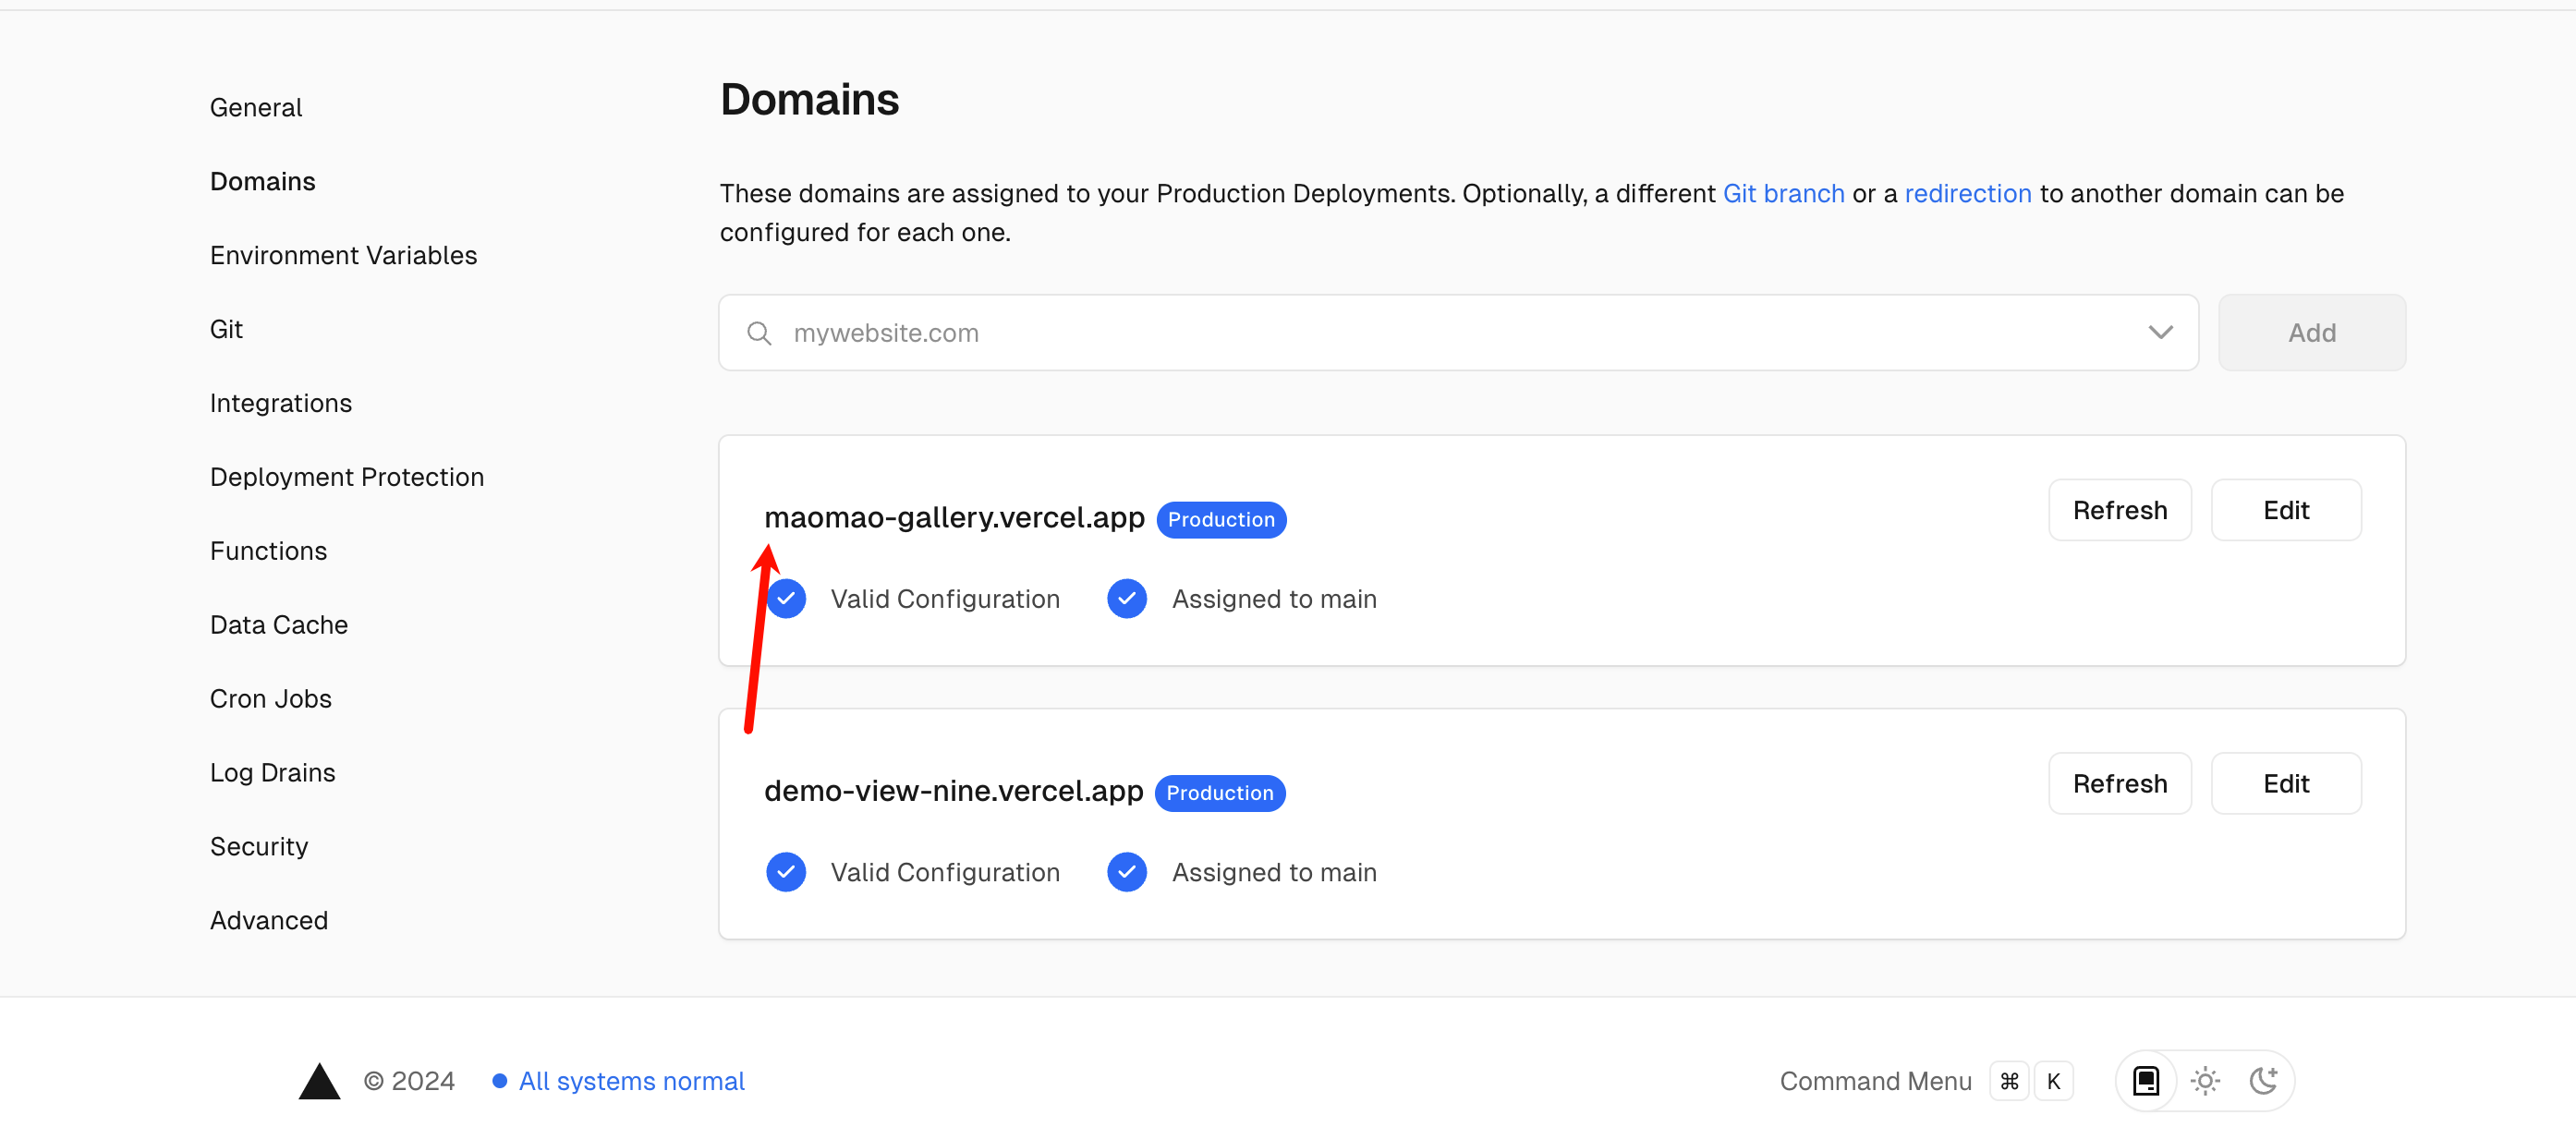The width and height of the screenshot is (2576, 1127).
Task: Edit maomao-gallery.vercel.app domain
Action: (x=2286, y=510)
